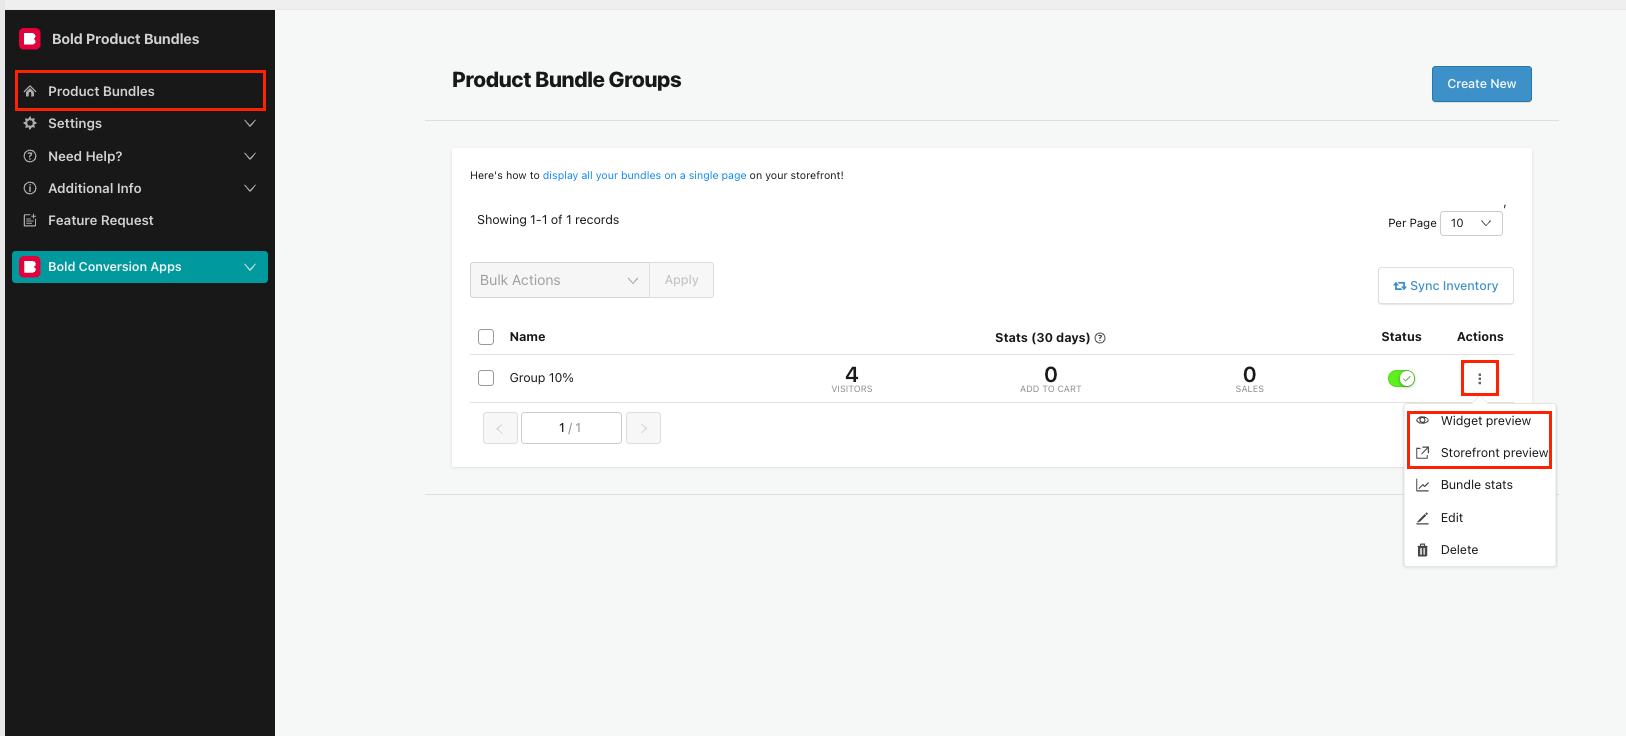Click the home icon beside Product Bundles

point(30,91)
